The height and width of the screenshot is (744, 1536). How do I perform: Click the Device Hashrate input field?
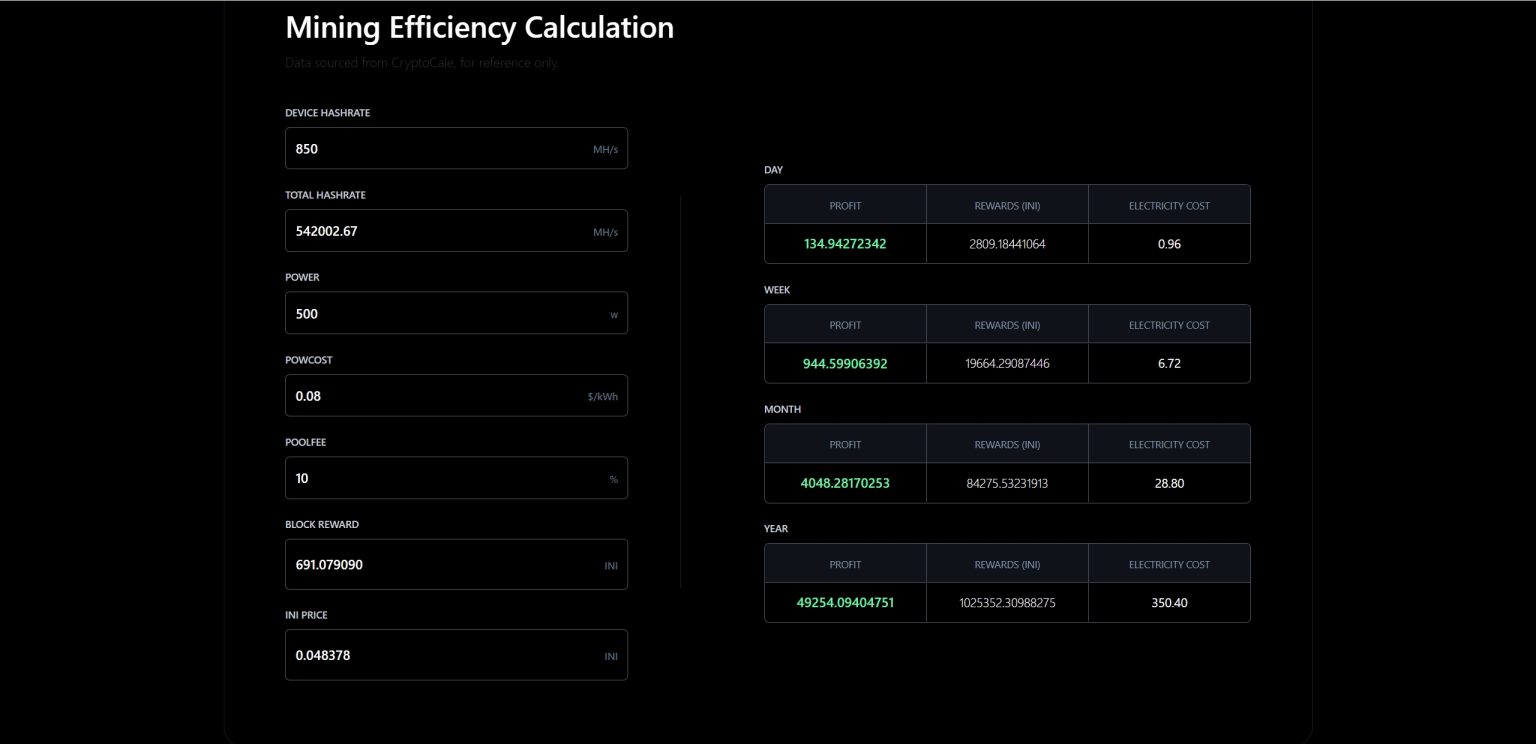click(x=440, y=149)
